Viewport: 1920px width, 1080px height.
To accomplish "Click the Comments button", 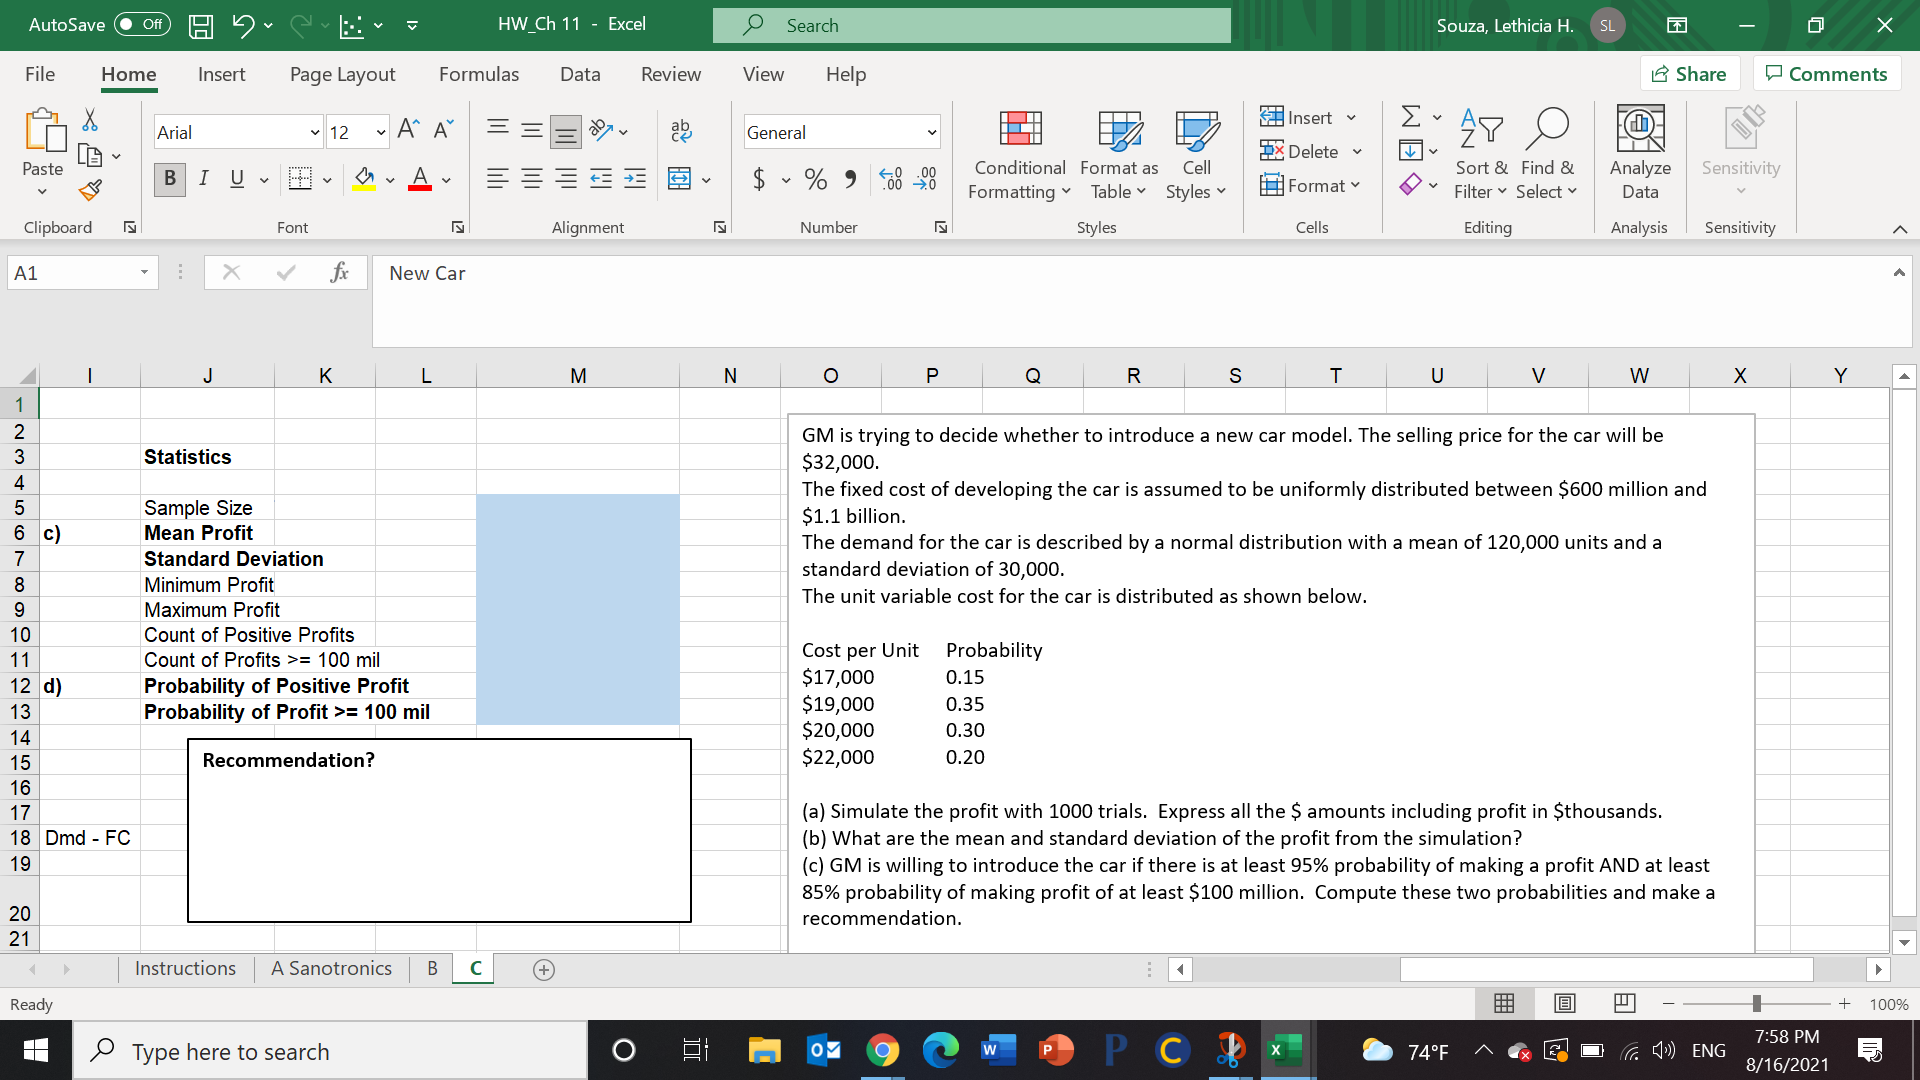I will (1827, 73).
